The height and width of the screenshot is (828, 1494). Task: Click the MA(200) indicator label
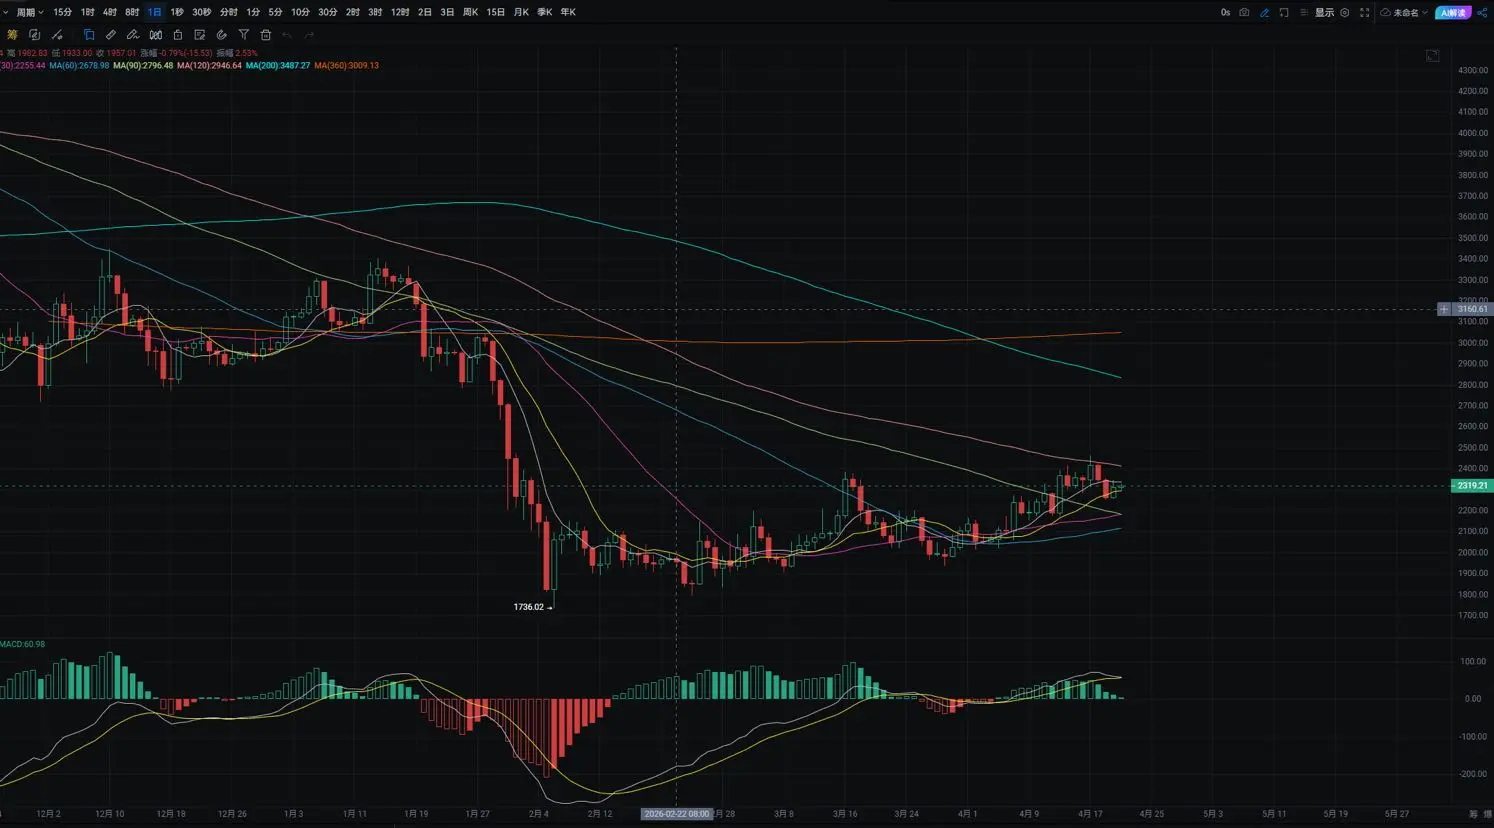tap(277, 66)
